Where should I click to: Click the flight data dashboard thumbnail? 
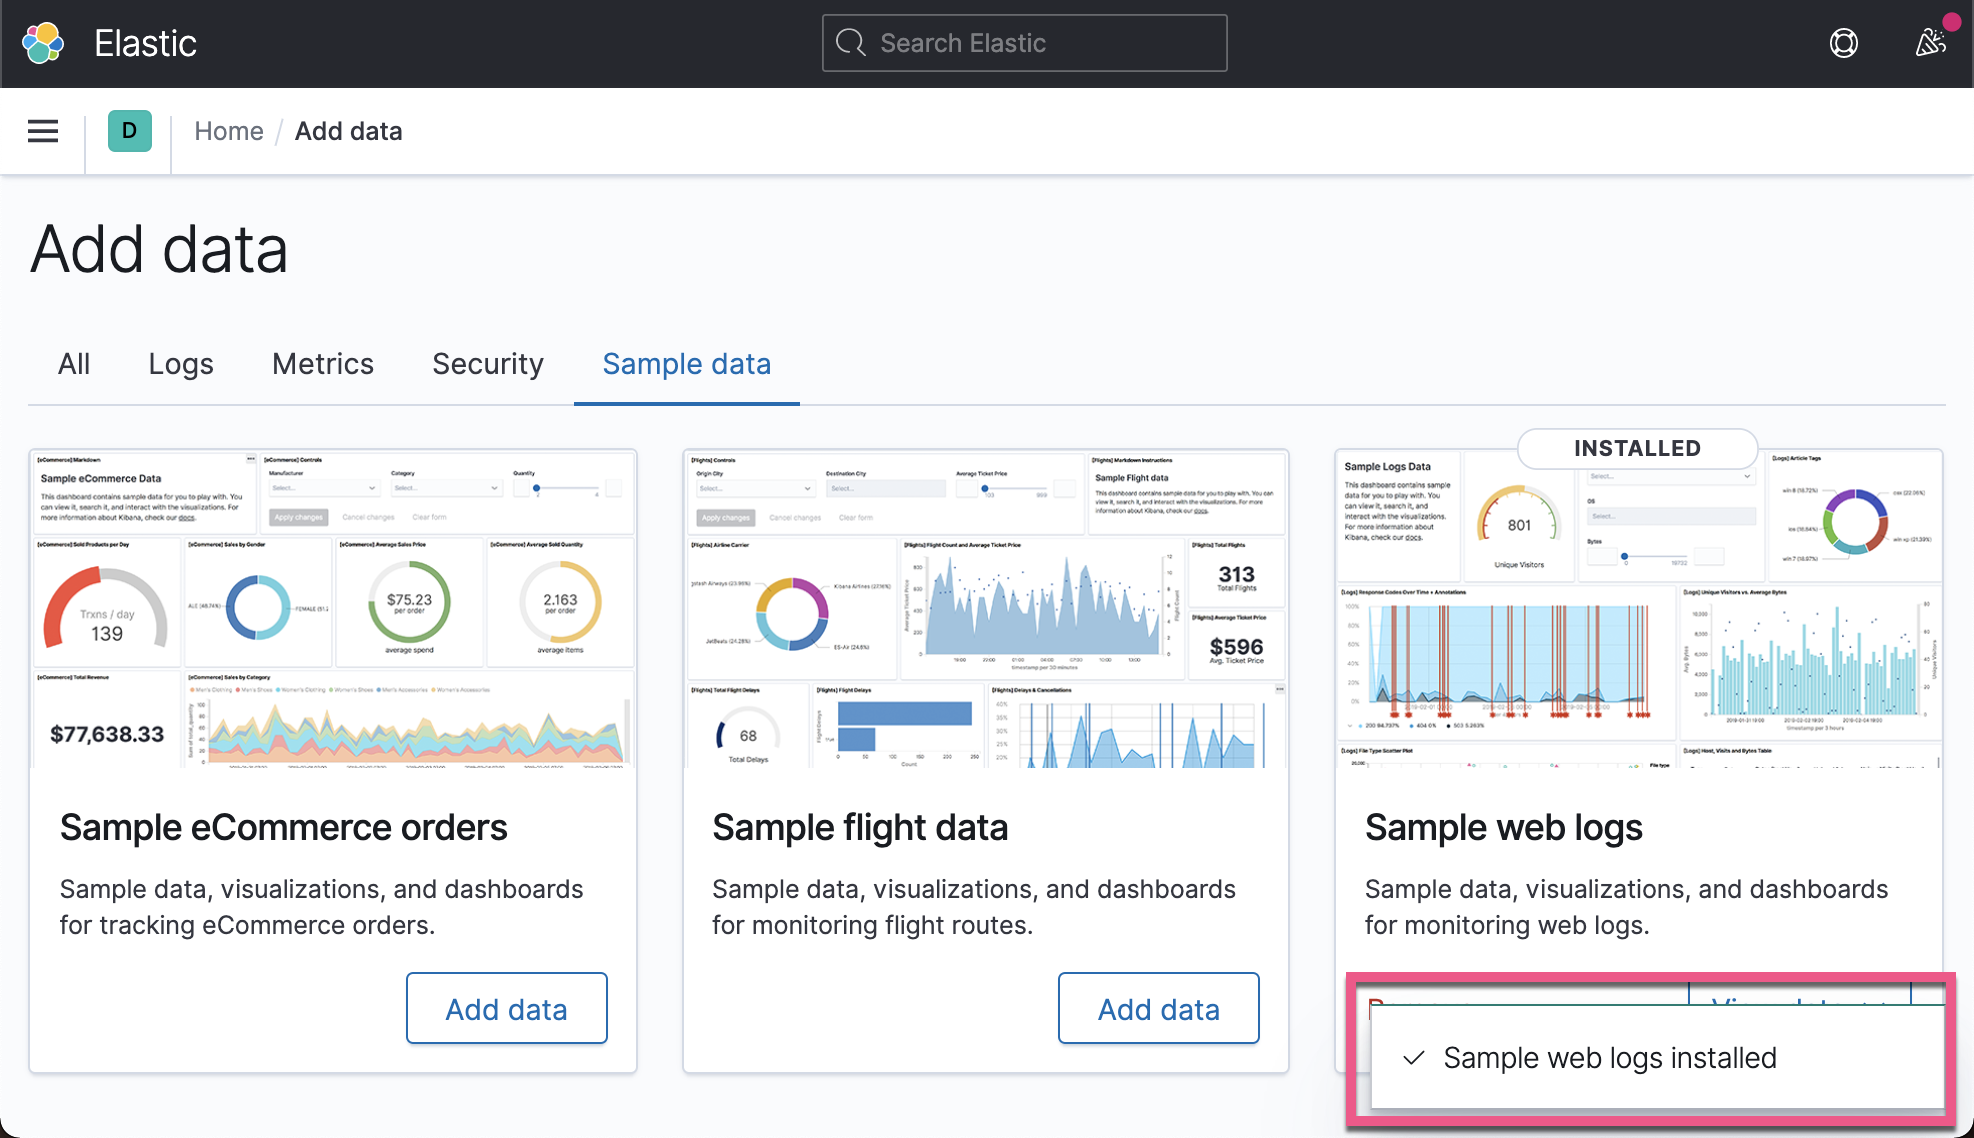pyautogui.click(x=985, y=609)
